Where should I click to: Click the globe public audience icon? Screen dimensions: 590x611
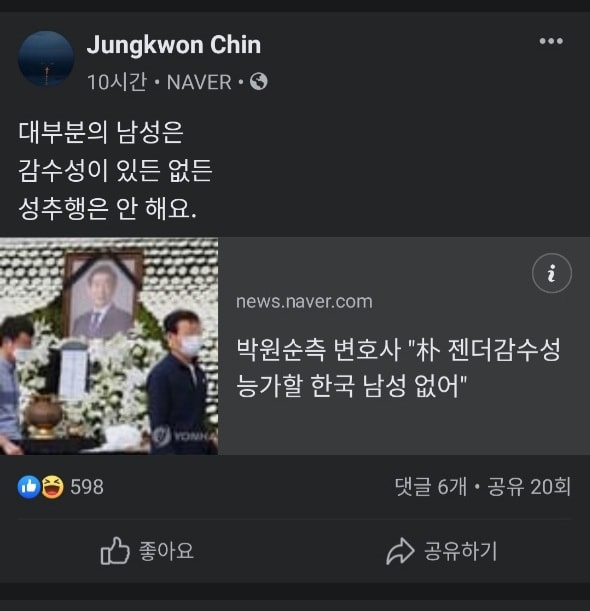click(x=258, y=82)
